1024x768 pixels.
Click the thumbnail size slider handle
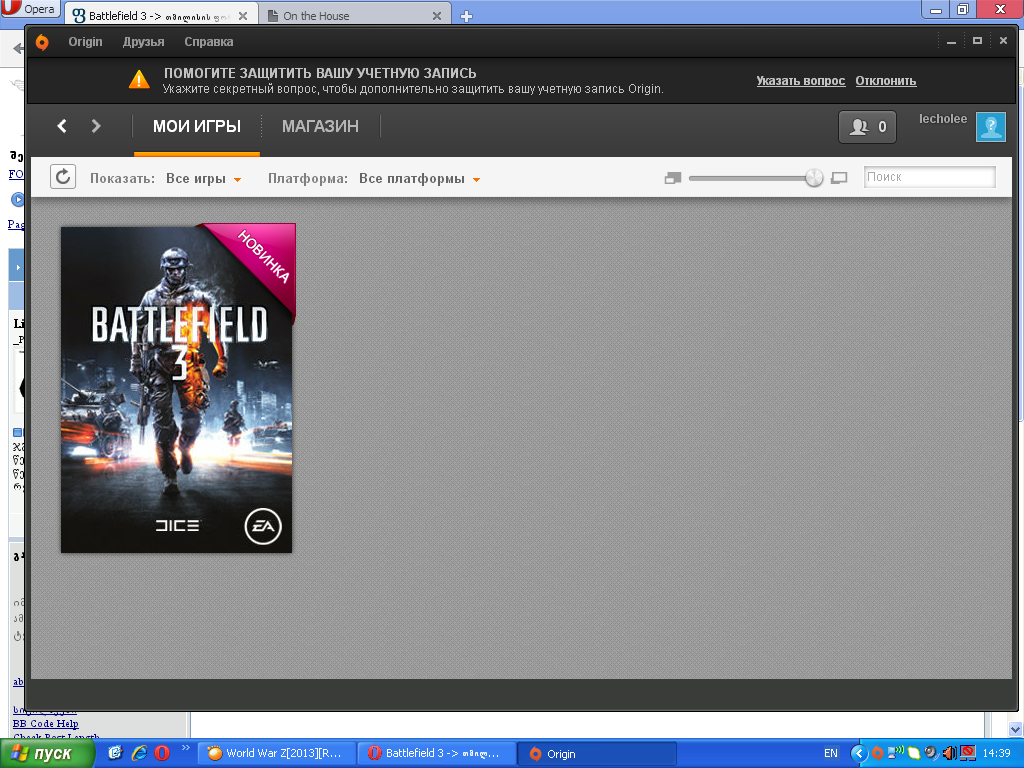point(814,178)
